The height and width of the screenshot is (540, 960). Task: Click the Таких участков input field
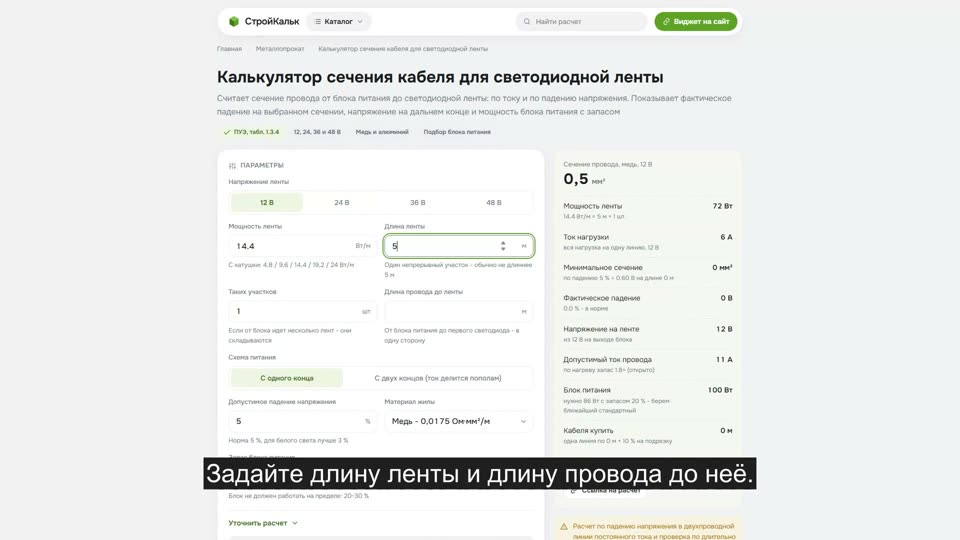click(302, 311)
